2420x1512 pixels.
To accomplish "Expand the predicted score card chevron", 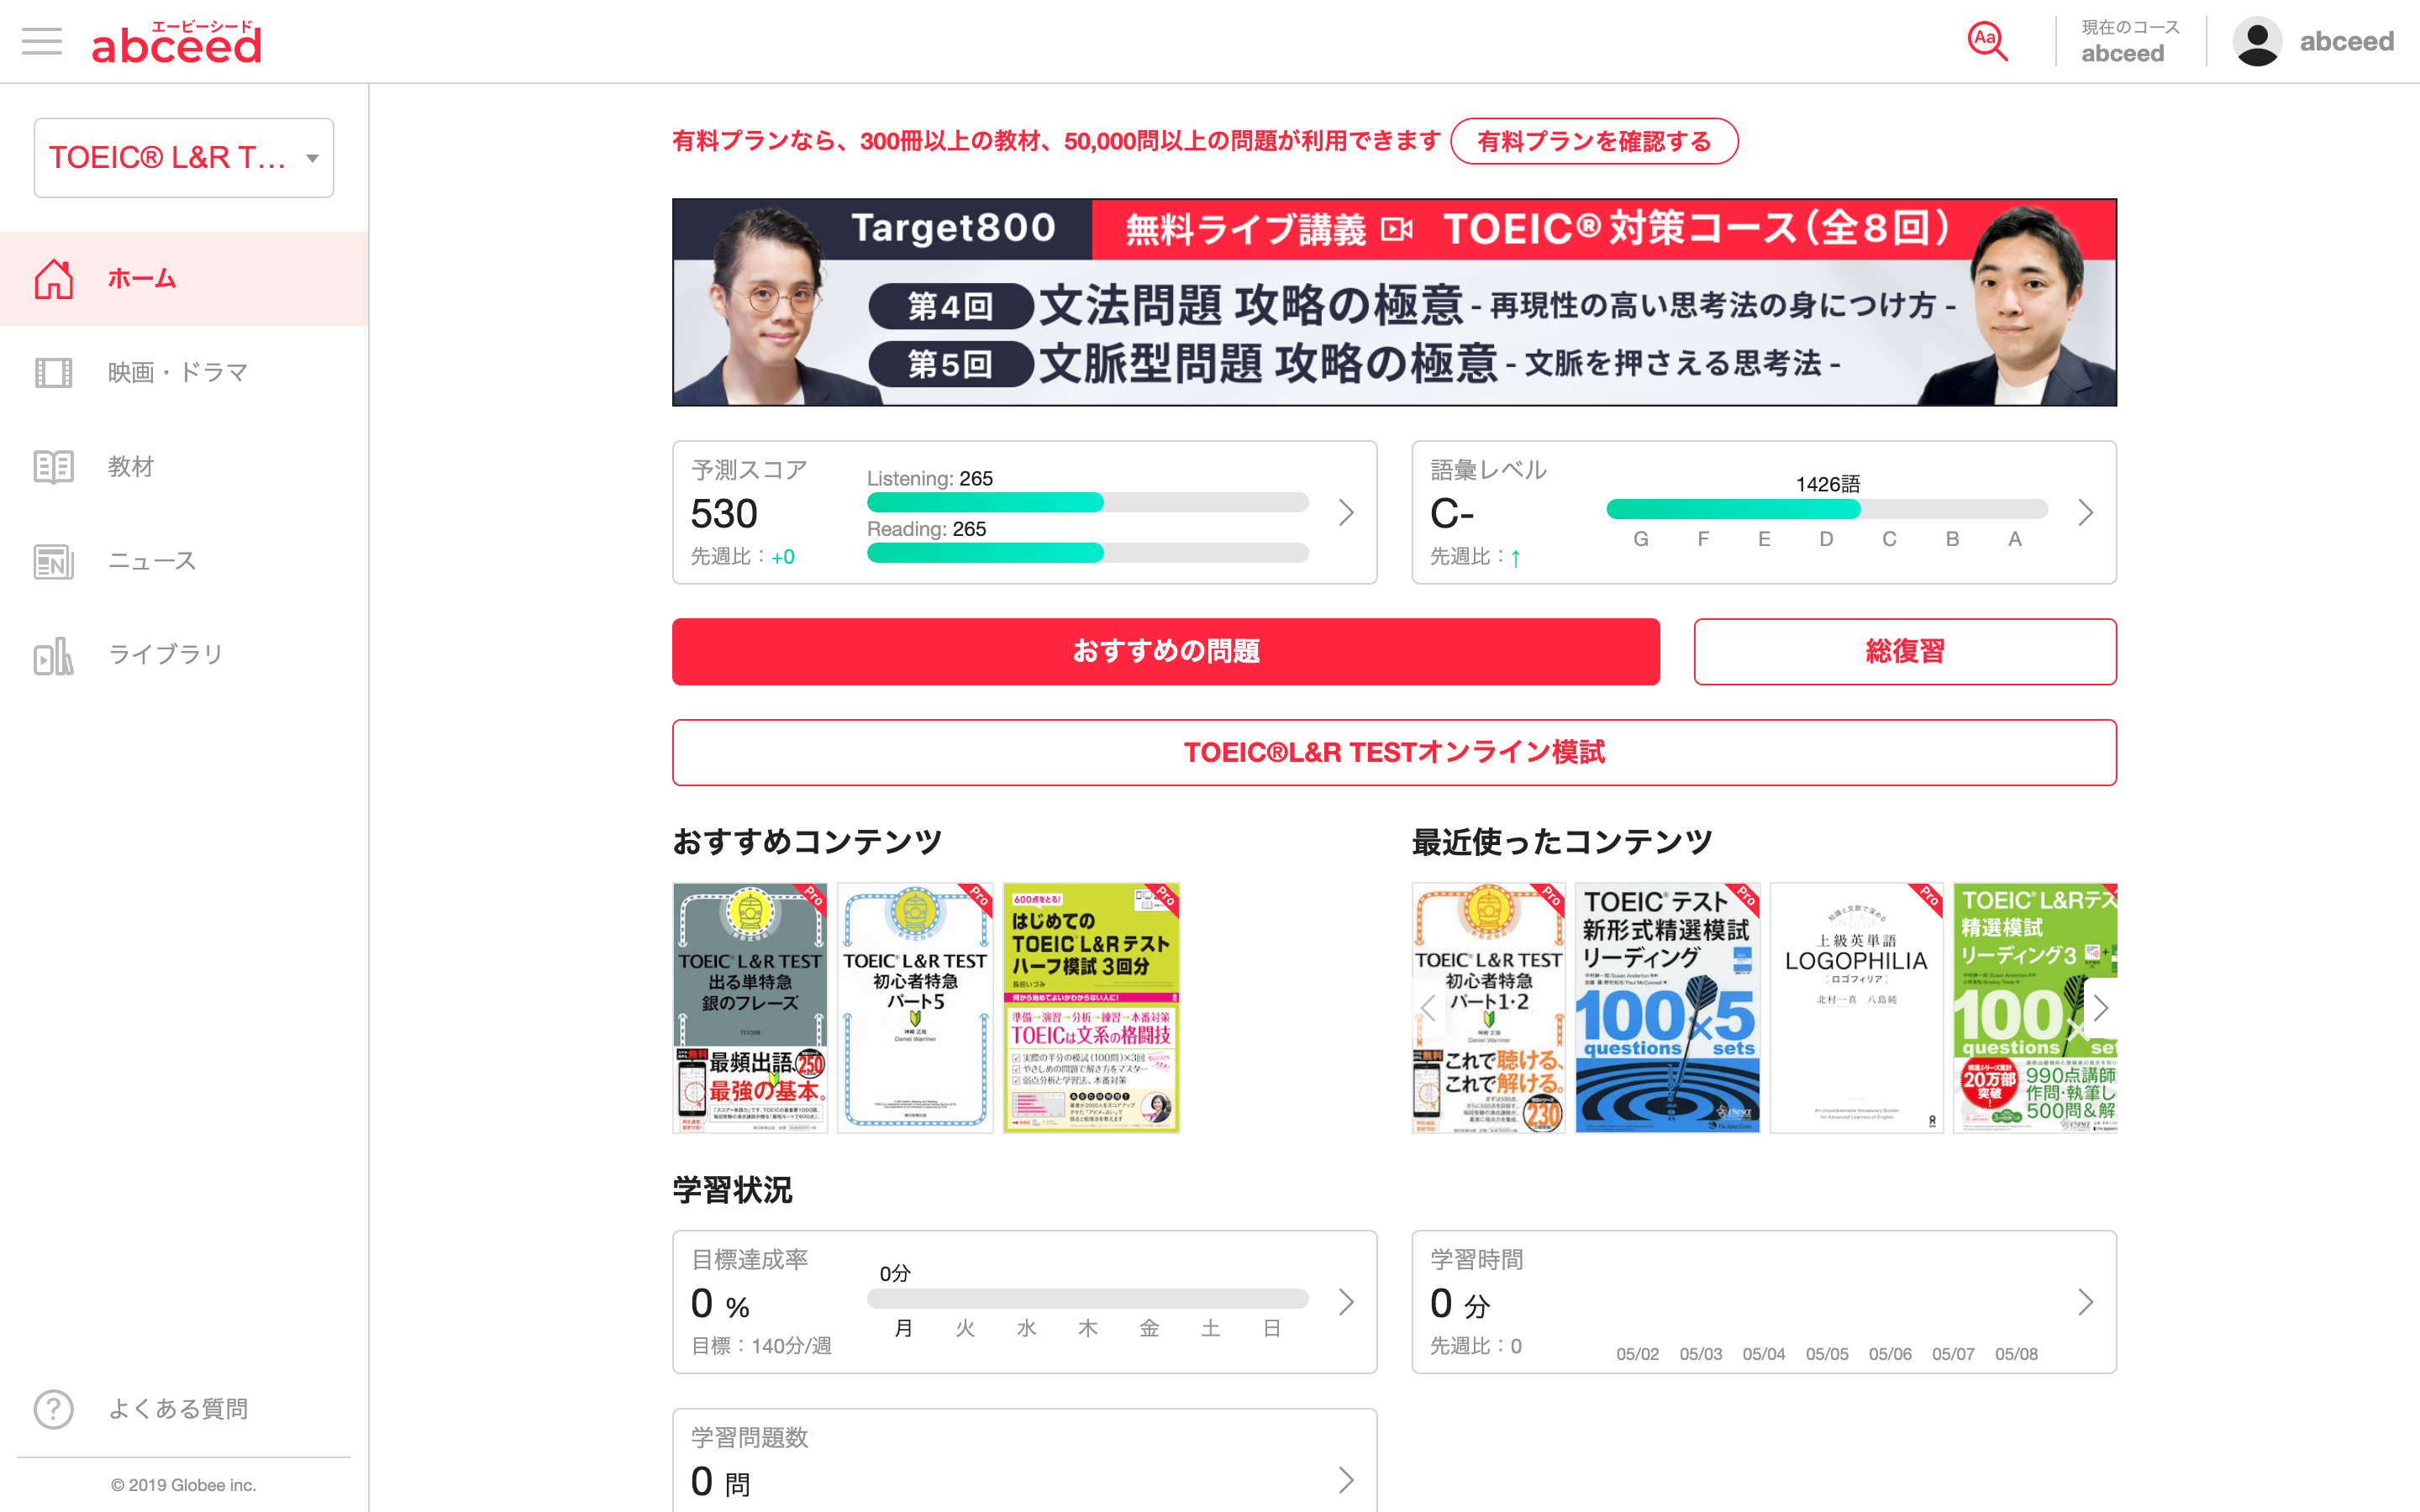I will pos(1346,513).
